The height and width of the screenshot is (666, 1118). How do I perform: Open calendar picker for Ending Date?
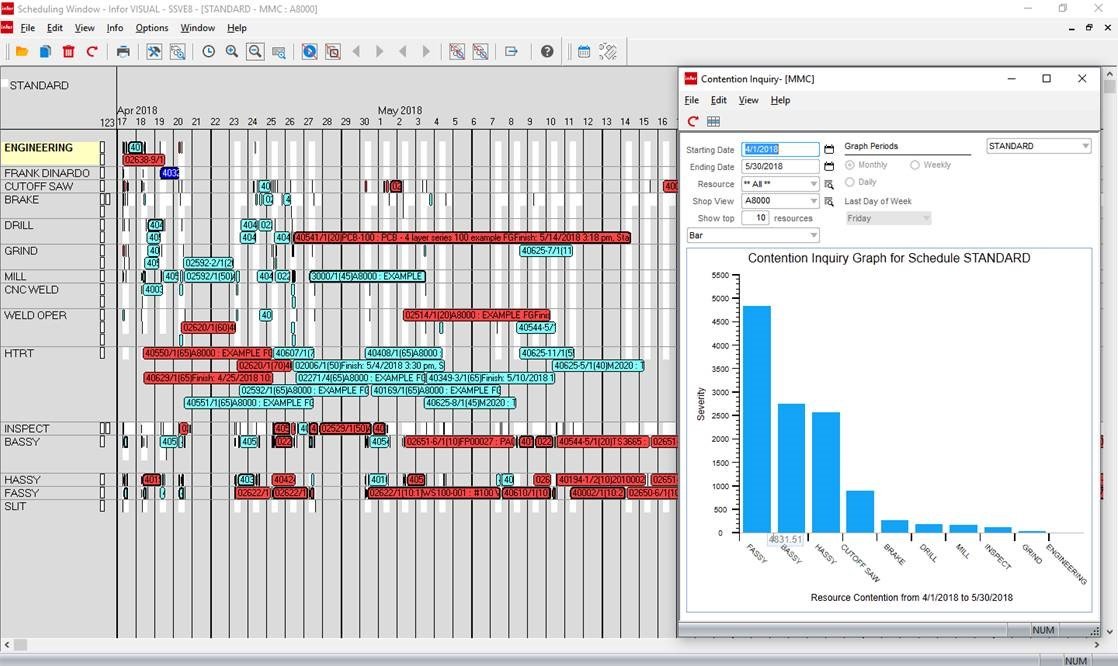[x=829, y=166]
